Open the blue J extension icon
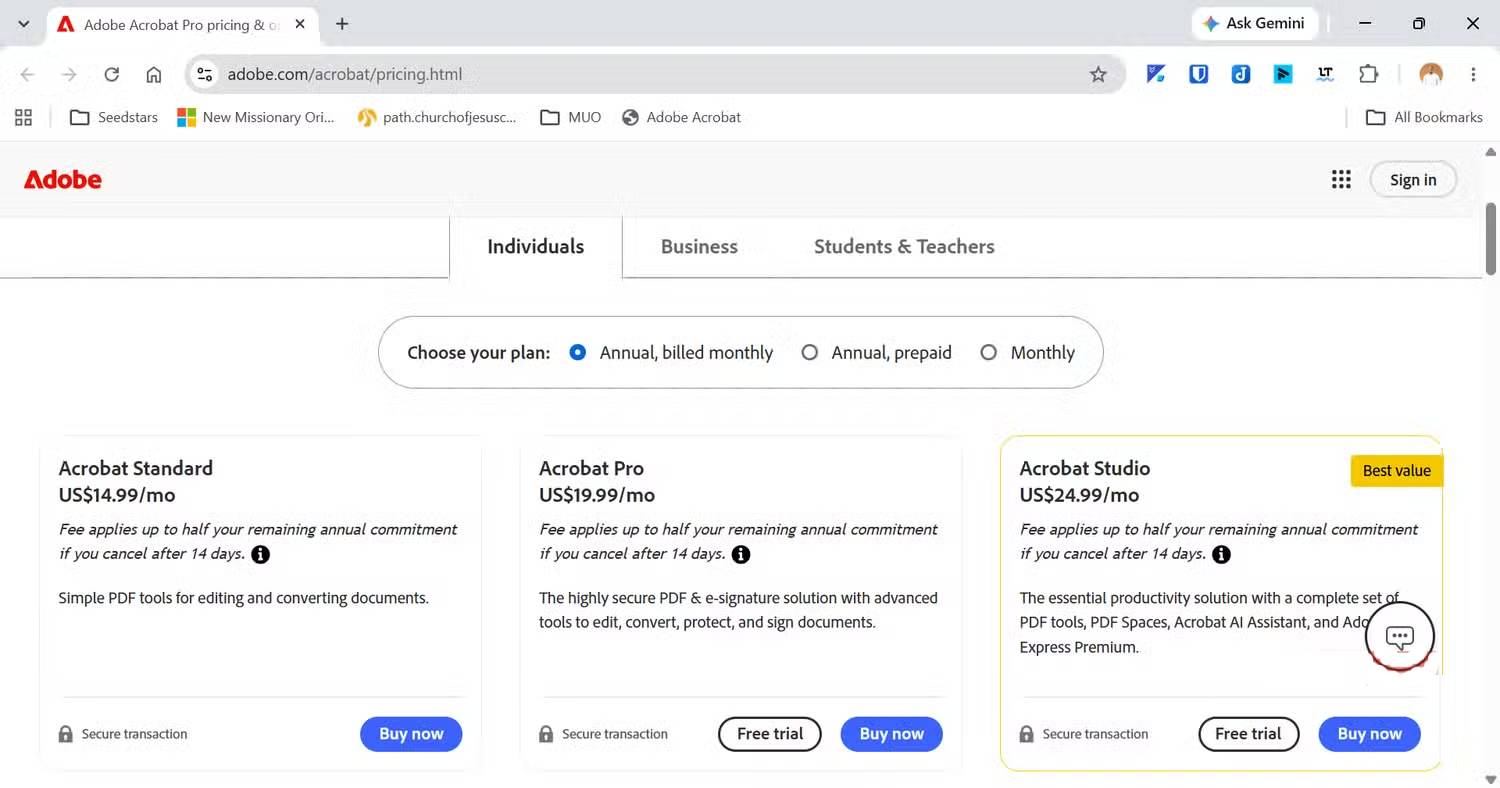This screenshot has width=1500, height=788. tap(1241, 74)
